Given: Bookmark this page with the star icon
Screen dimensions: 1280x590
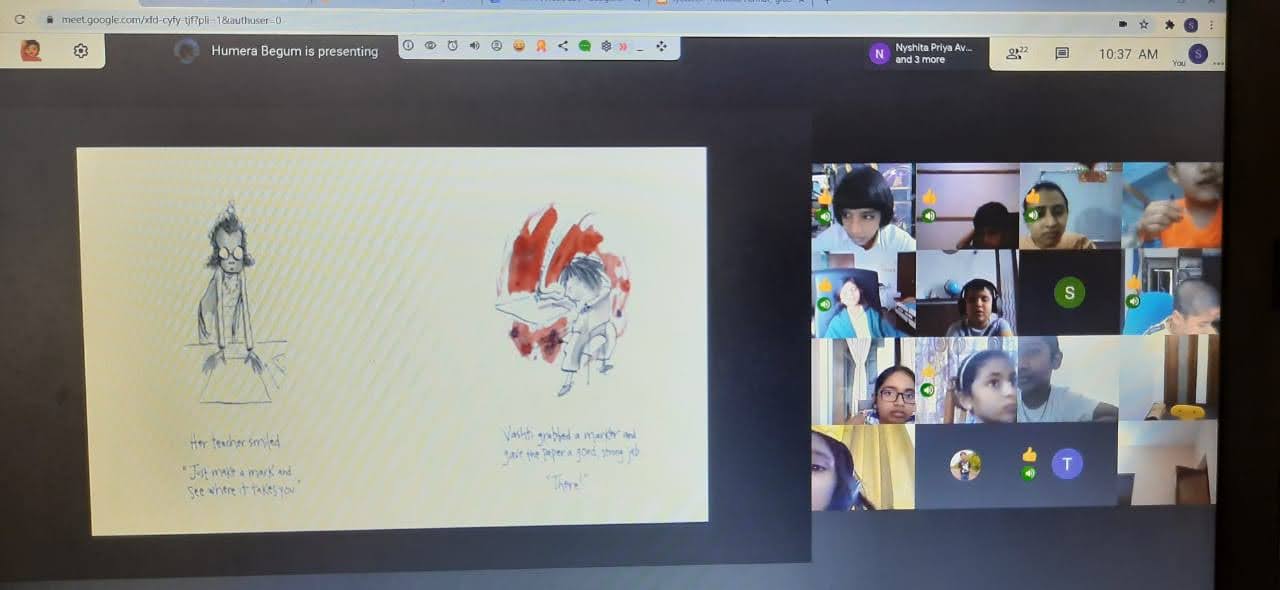Looking at the screenshot, I should 1144,23.
